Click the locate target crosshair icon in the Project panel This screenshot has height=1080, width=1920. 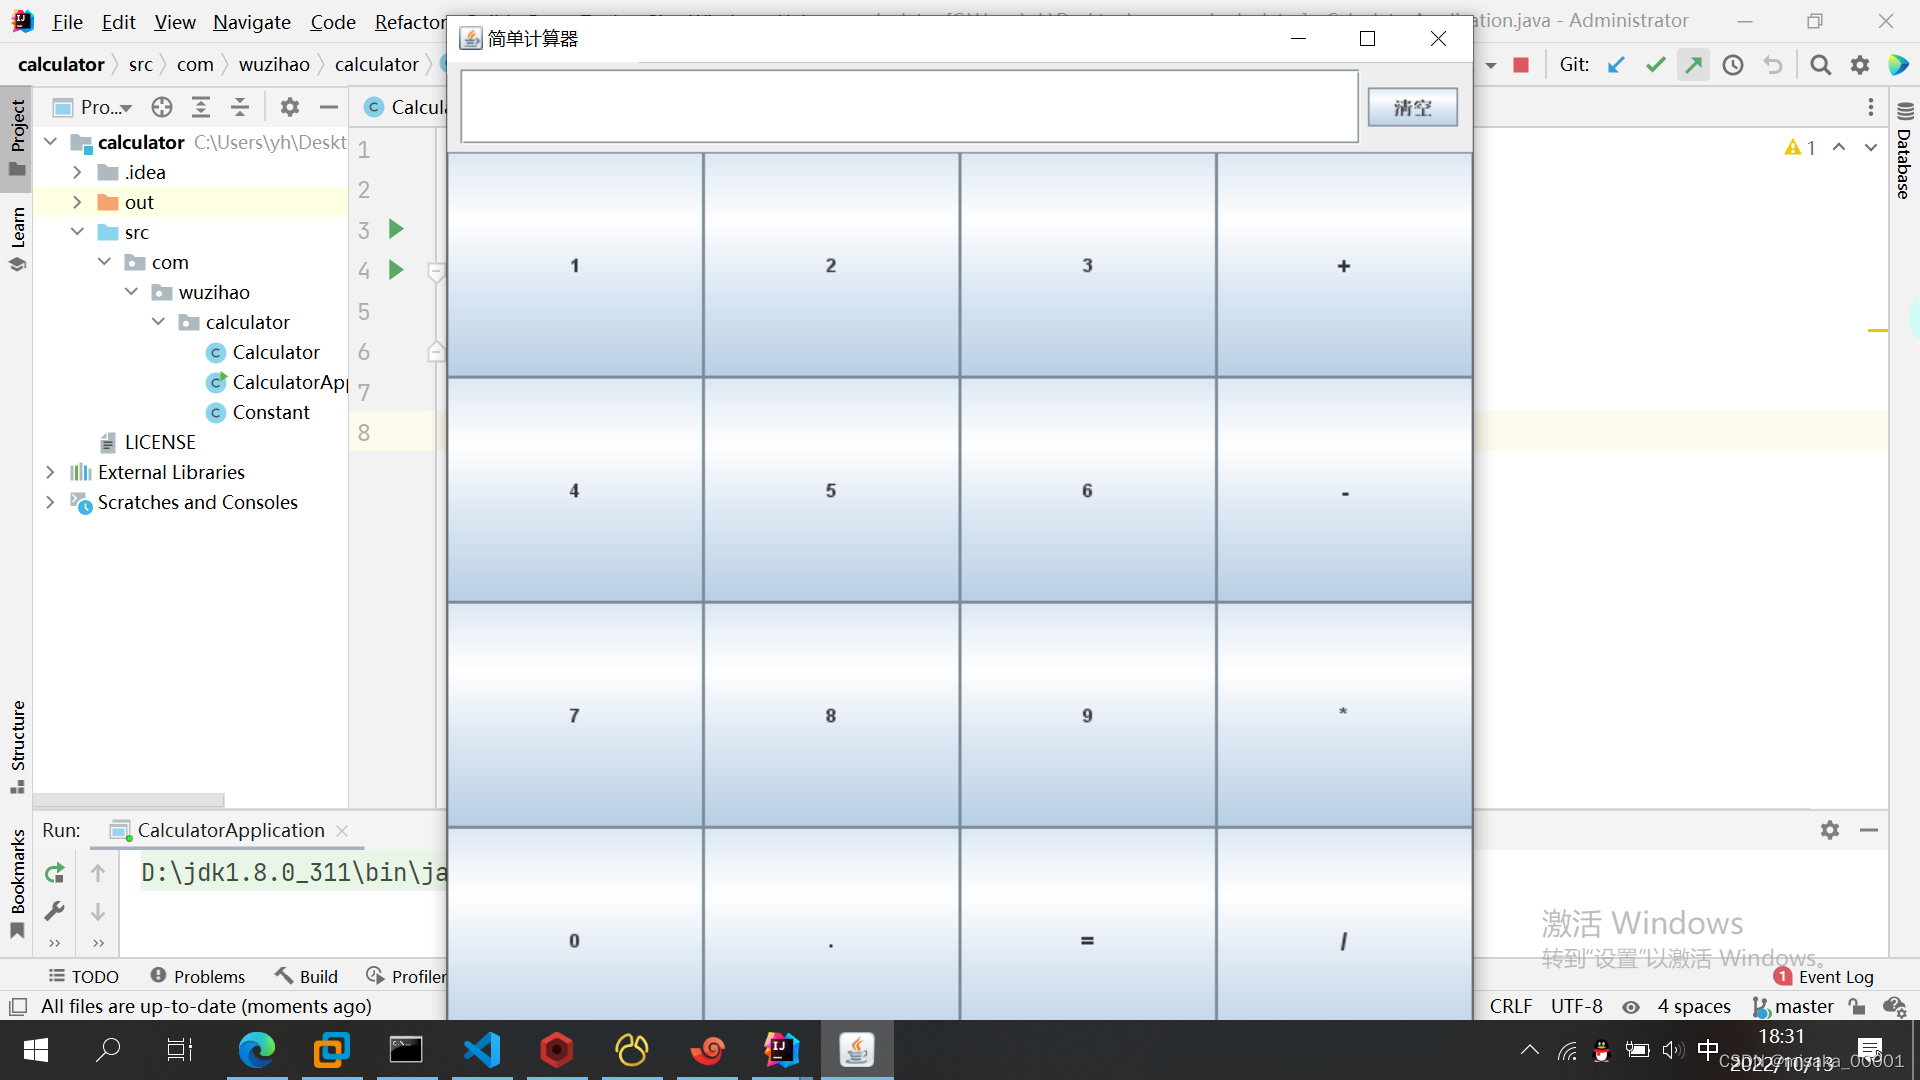(x=162, y=107)
